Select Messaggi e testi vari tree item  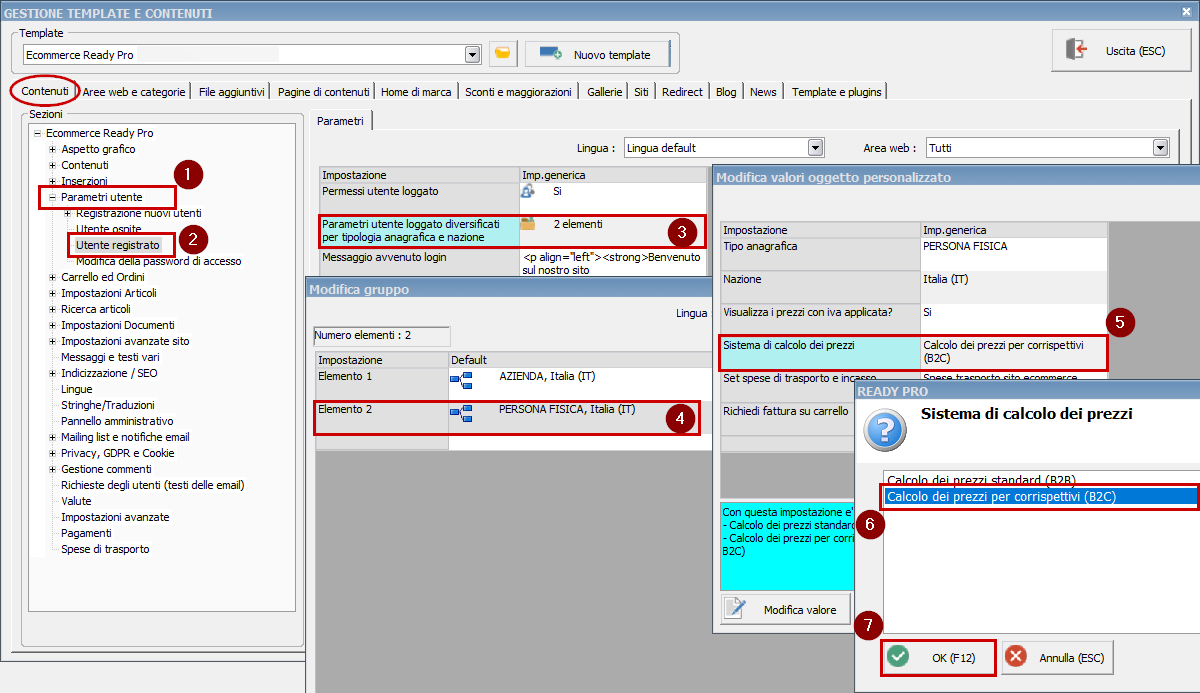click(110, 357)
